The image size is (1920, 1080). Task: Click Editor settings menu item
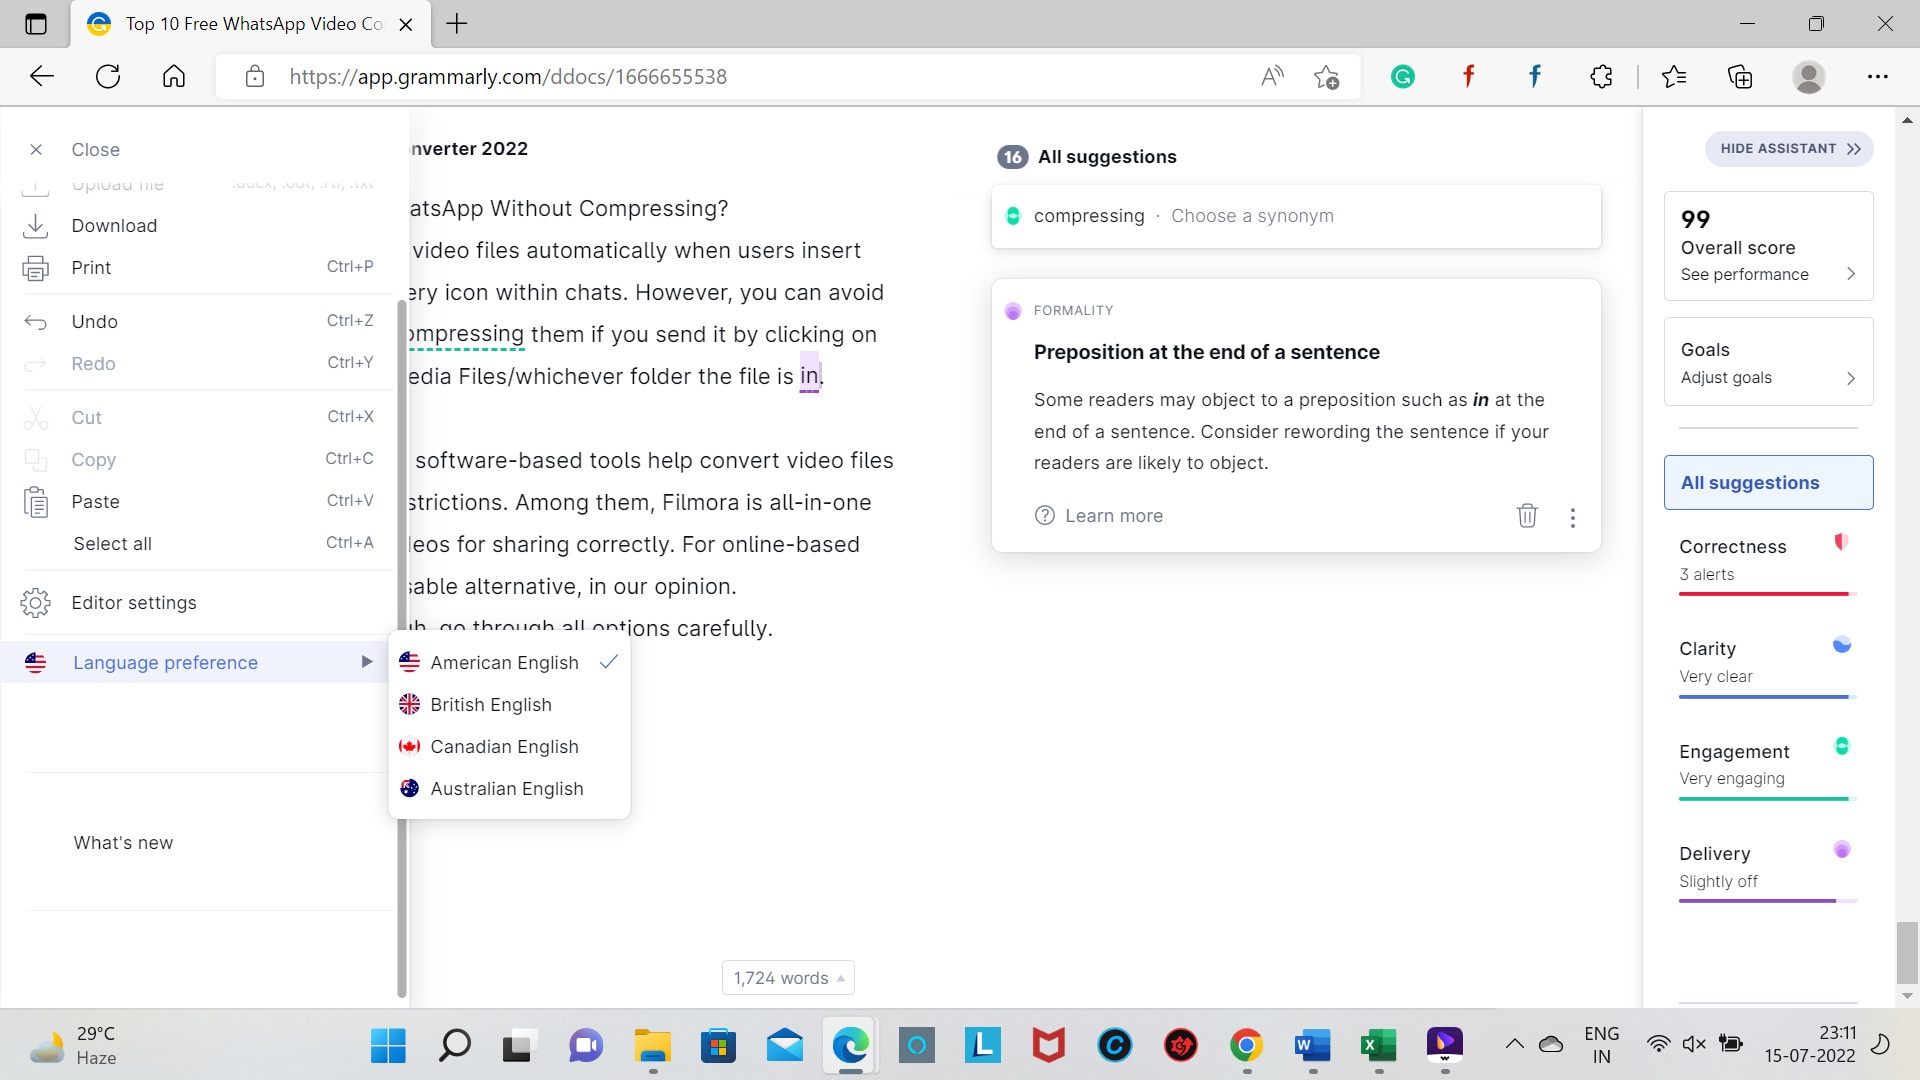click(133, 603)
